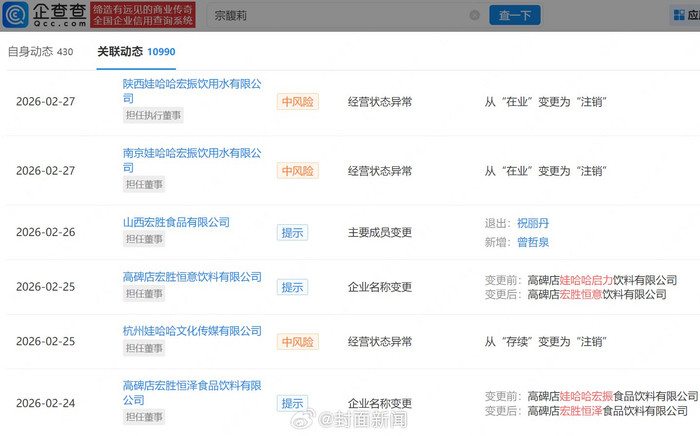Image resolution: width=700 pixels, height=436 pixels.
Task: Open 陕西娃哈哈宏振饮用水有限公司 company link
Action: 192,91
